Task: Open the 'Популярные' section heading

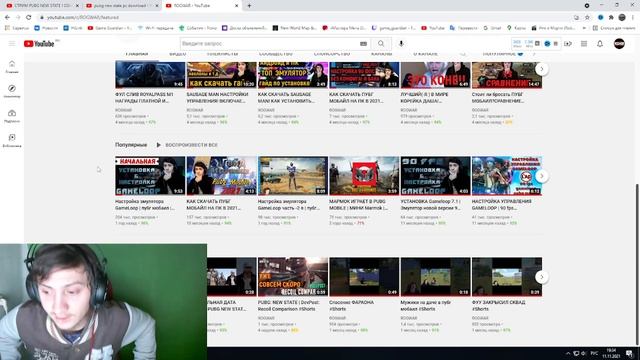Action: tap(131, 145)
